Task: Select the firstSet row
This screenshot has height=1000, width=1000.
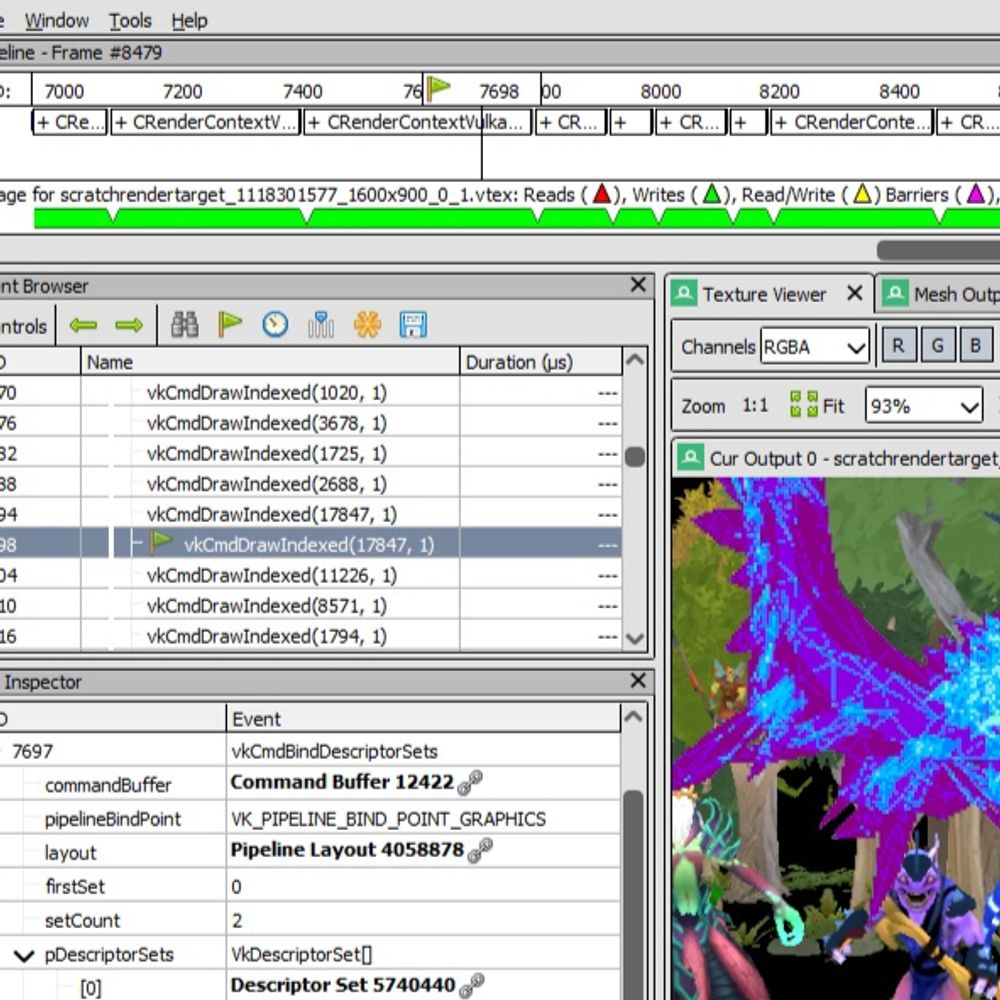Action: coord(310,886)
